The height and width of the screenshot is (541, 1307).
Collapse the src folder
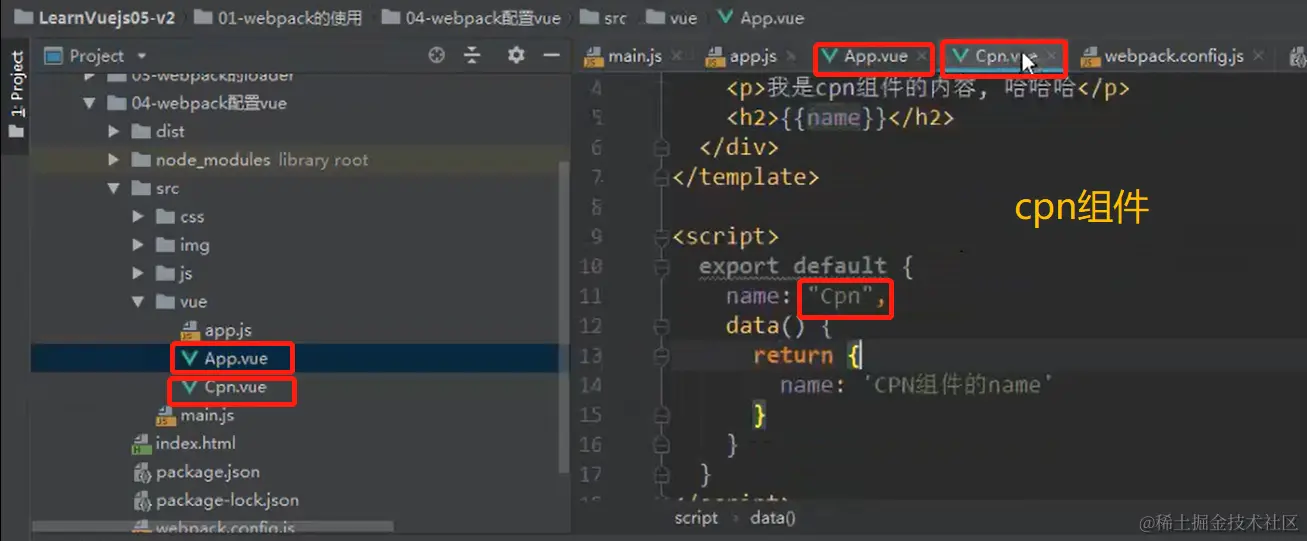pos(114,188)
